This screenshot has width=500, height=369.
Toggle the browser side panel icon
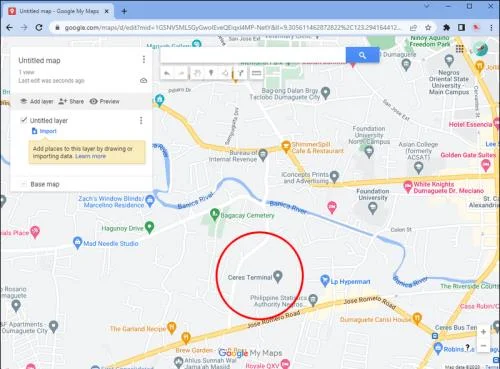click(x=461, y=28)
